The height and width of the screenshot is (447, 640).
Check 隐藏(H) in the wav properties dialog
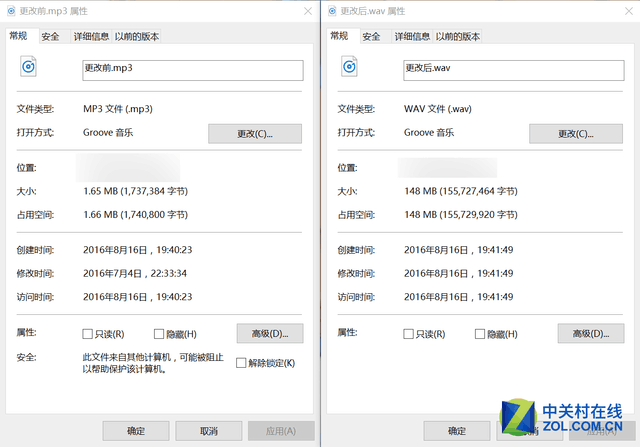pyautogui.click(x=480, y=334)
